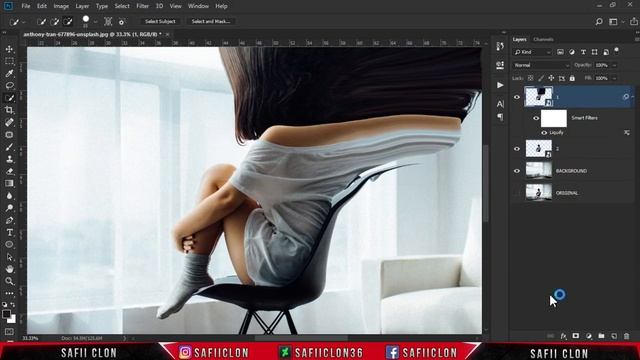Screen dimensions: 640x360
Task: Click the foreground color swatch
Action: [6, 314]
